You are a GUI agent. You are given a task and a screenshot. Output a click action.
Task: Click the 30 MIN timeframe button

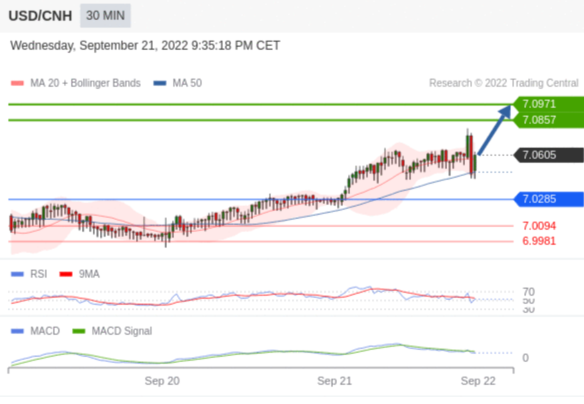(105, 16)
